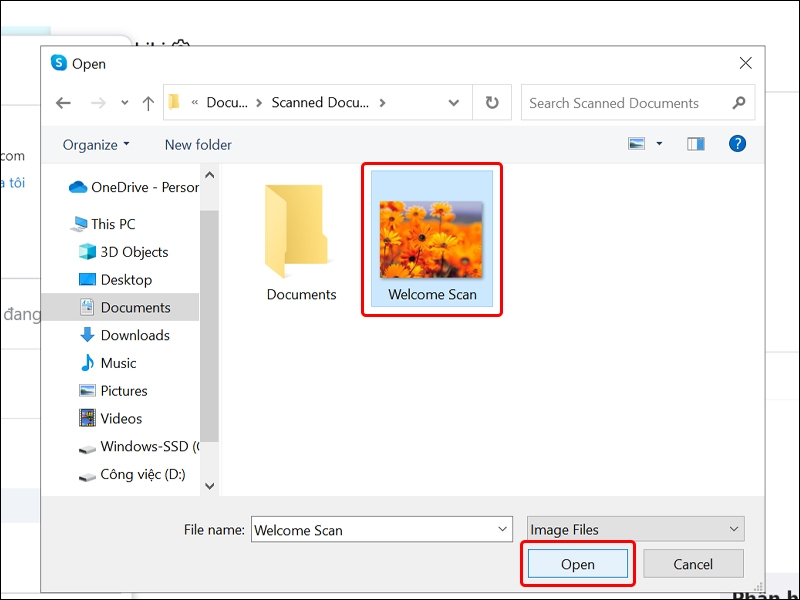The width and height of the screenshot is (800, 600).
Task: Click the search magnifier icon
Action: (x=738, y=103)
